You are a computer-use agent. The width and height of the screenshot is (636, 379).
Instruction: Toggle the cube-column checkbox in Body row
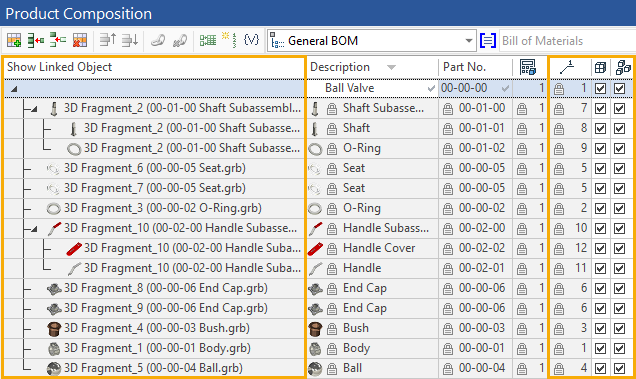pyautogui.click(x=600, y=349)
